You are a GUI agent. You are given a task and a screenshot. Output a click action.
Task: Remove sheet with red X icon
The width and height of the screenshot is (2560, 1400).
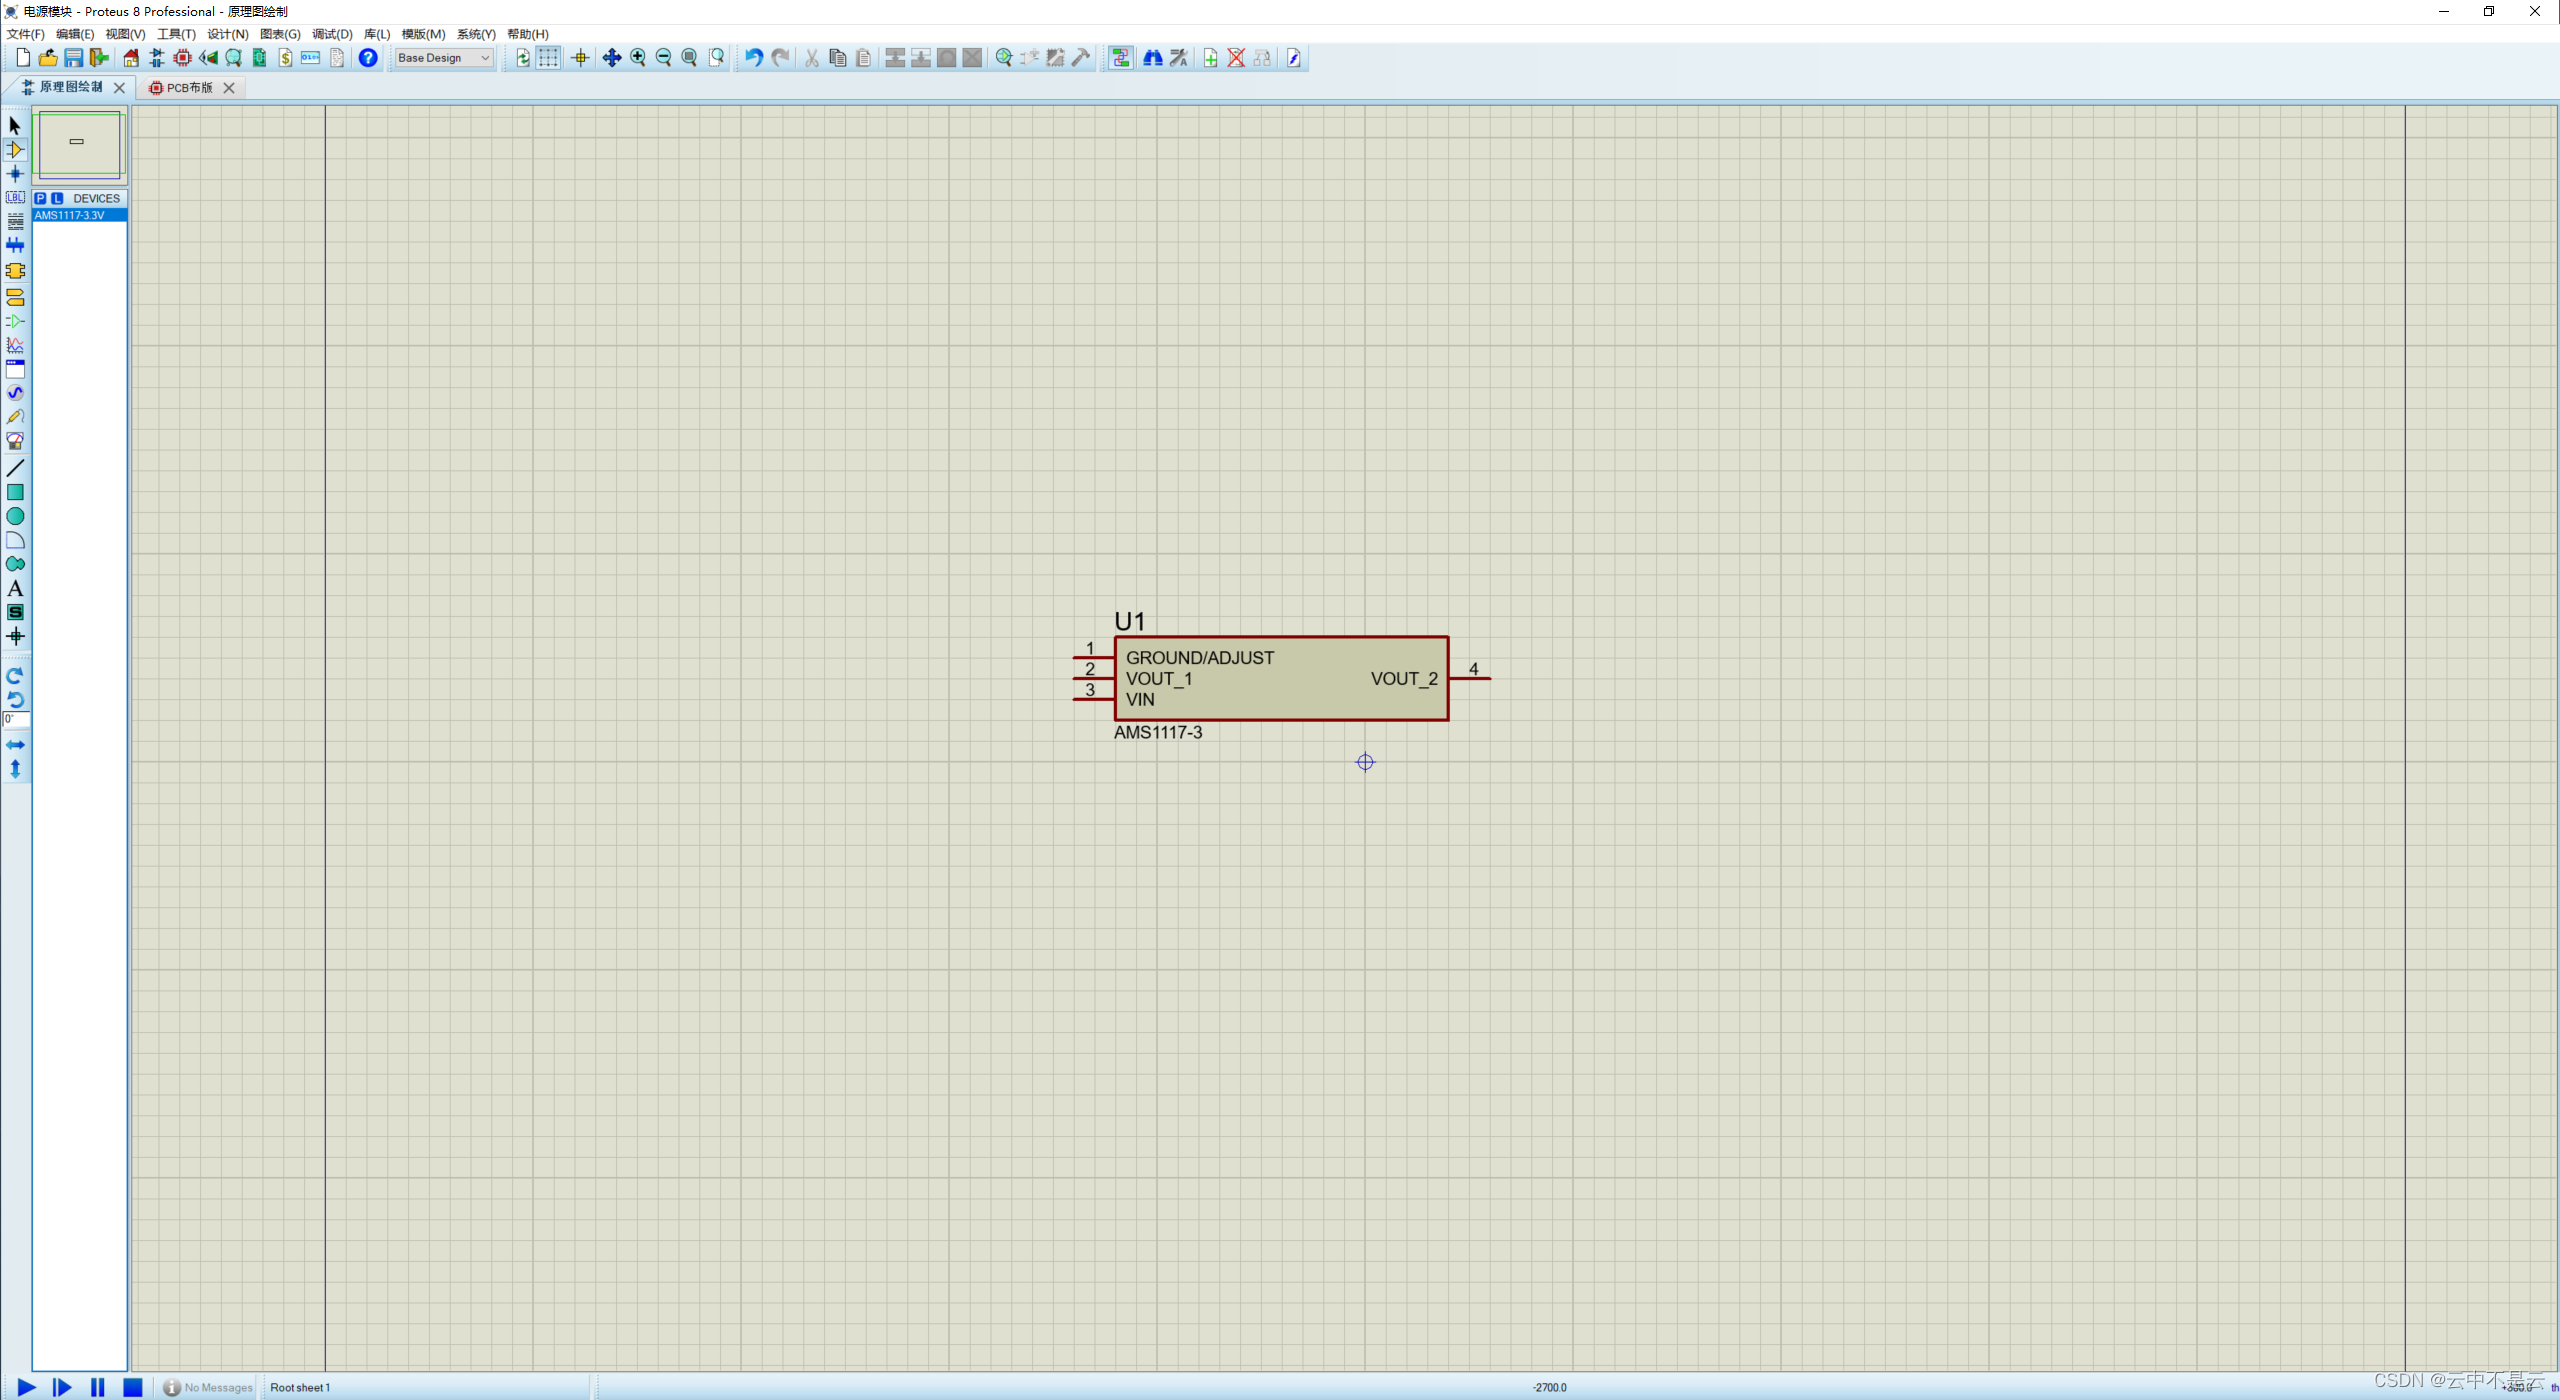click(1236, 58)
